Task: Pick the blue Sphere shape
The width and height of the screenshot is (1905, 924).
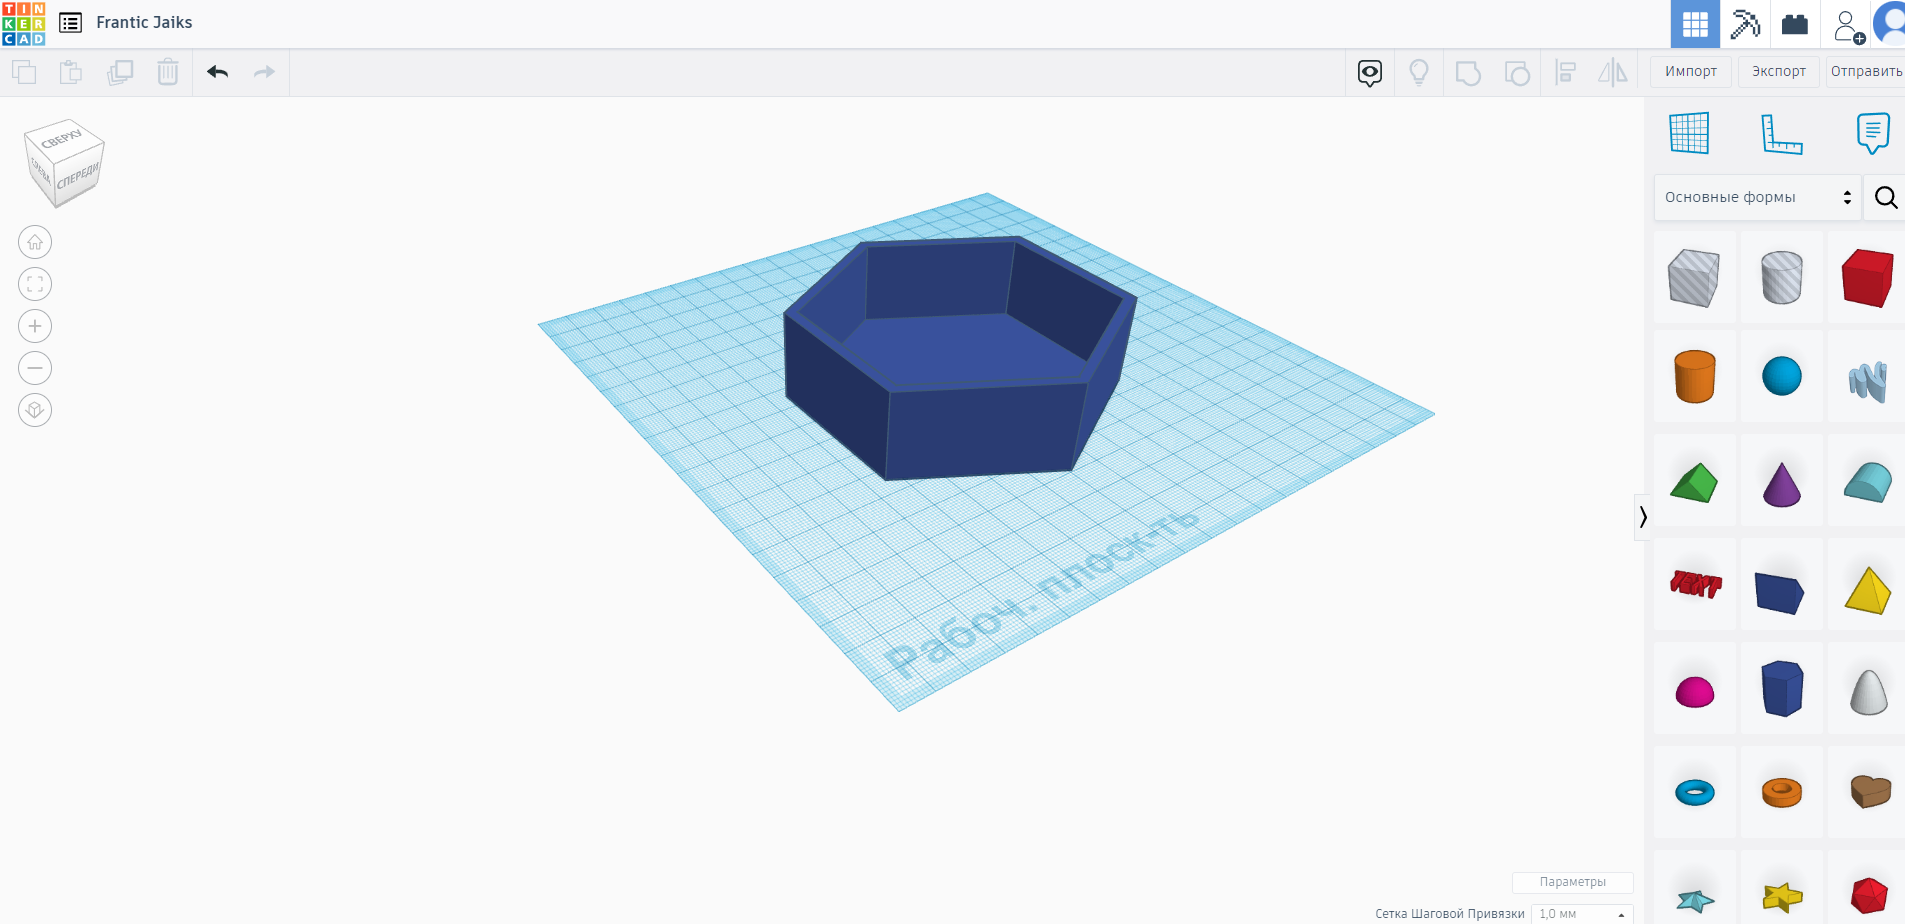Action: [1781, 376]
